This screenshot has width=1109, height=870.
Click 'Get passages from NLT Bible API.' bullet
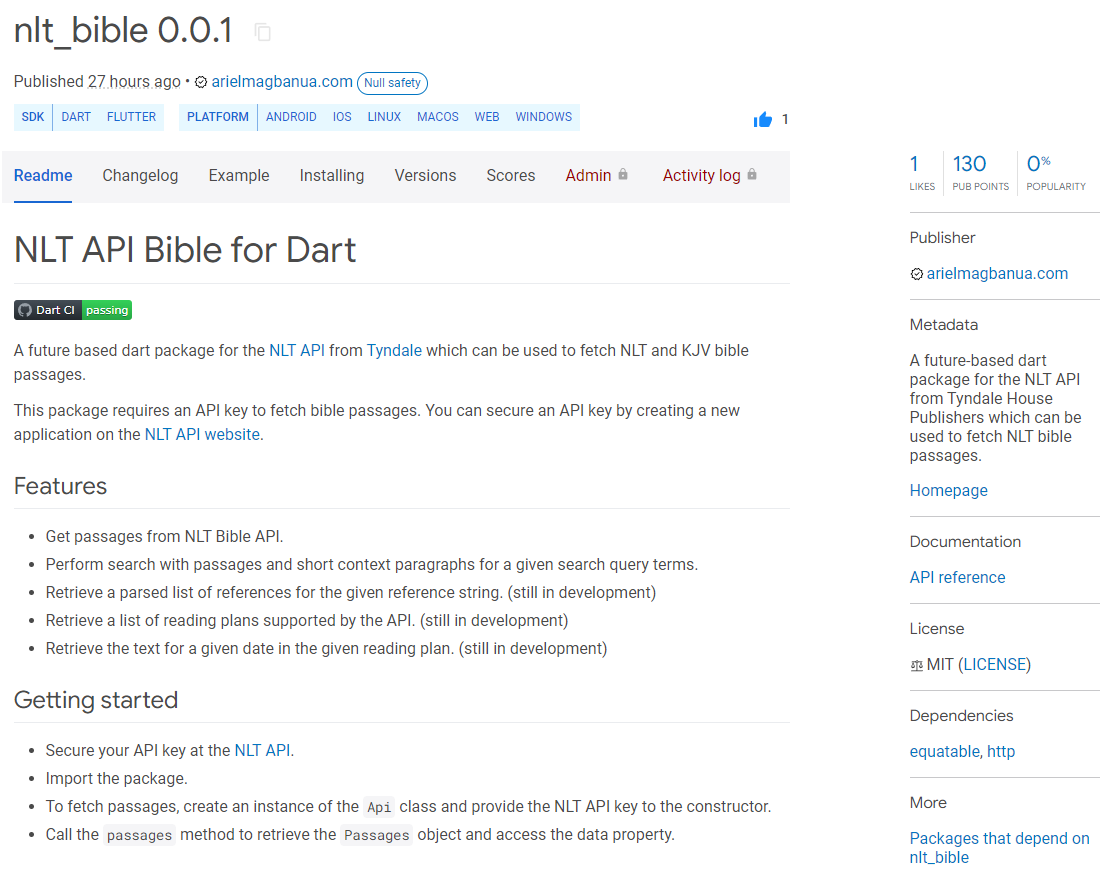pyautogui.click(x=165, y=537)
